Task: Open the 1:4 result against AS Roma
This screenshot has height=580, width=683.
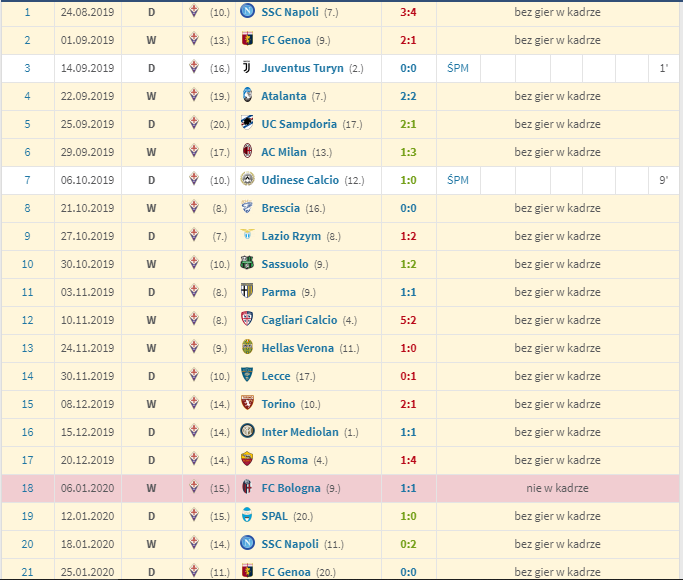Action: pos(408,460)
